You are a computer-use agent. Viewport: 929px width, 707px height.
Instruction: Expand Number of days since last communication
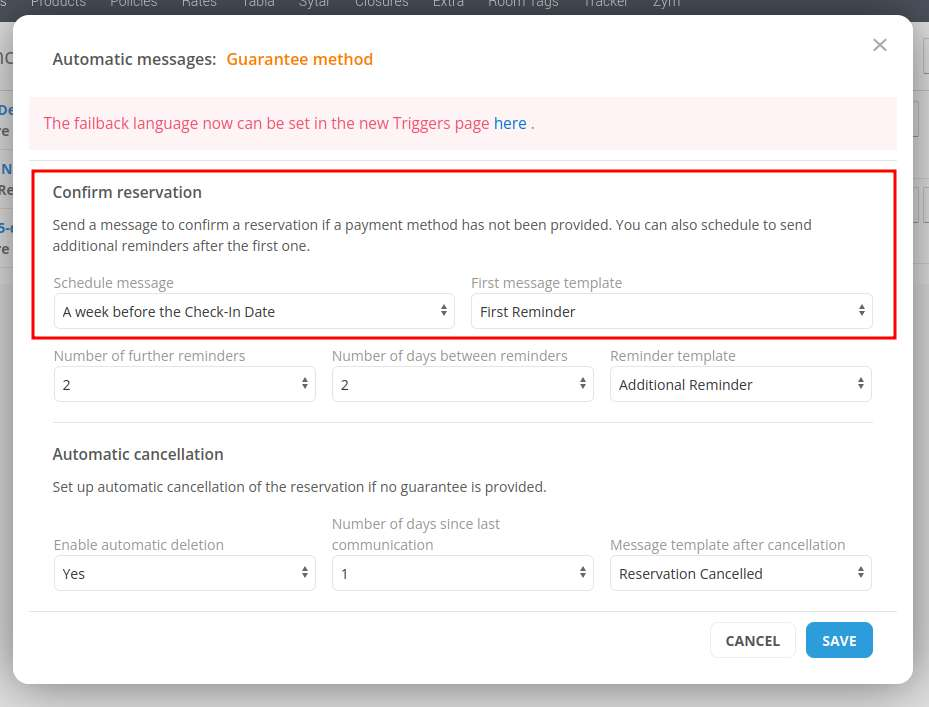click(x=463, y=574)
